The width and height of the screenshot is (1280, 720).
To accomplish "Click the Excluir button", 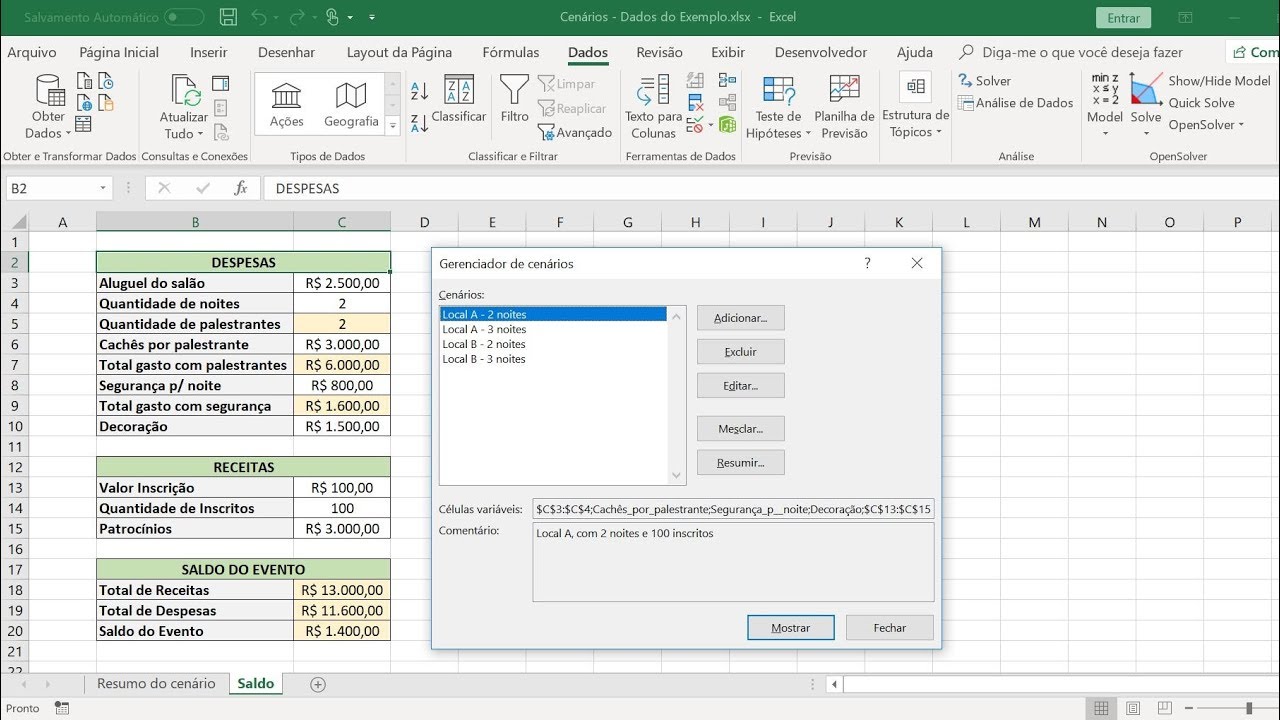I will pos(740,352).
